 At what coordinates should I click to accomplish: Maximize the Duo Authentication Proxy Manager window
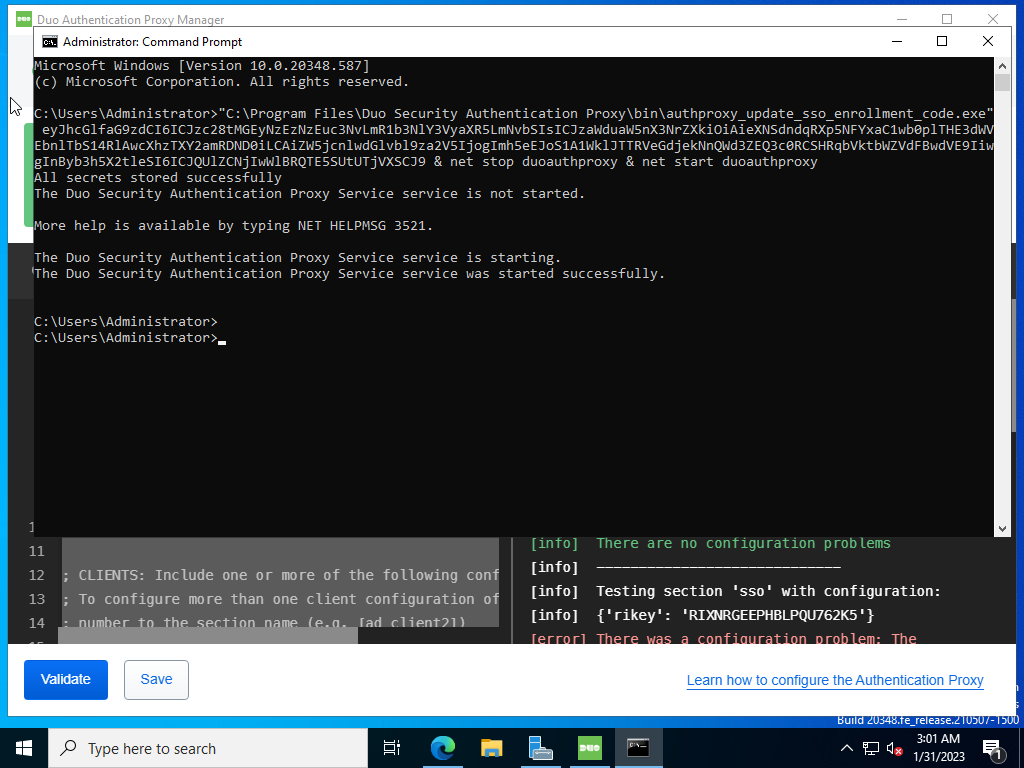[x=947, y=19]
